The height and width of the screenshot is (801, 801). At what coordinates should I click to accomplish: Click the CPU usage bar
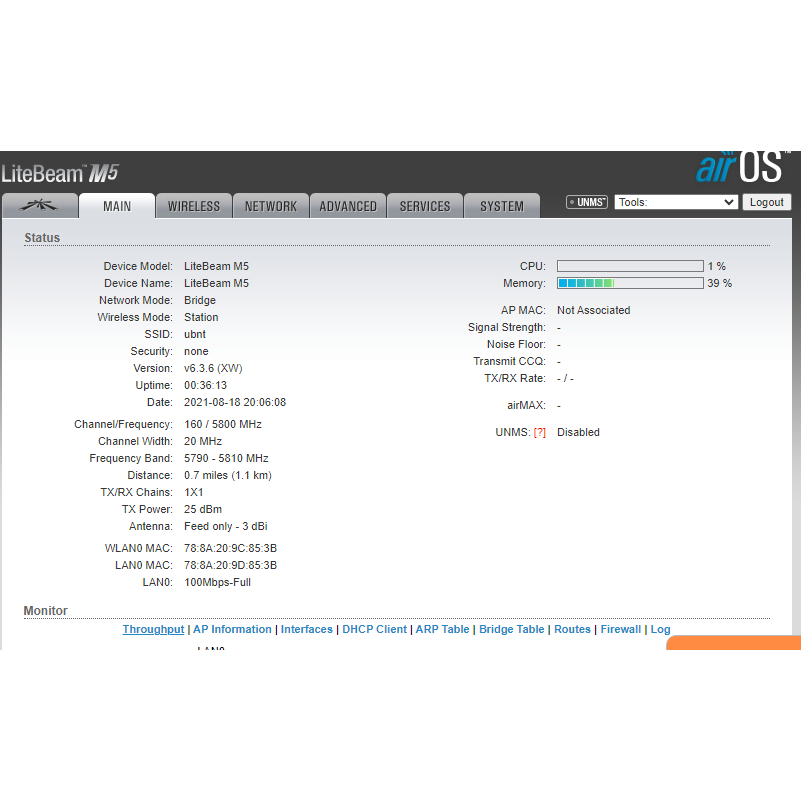coord(630,266)
